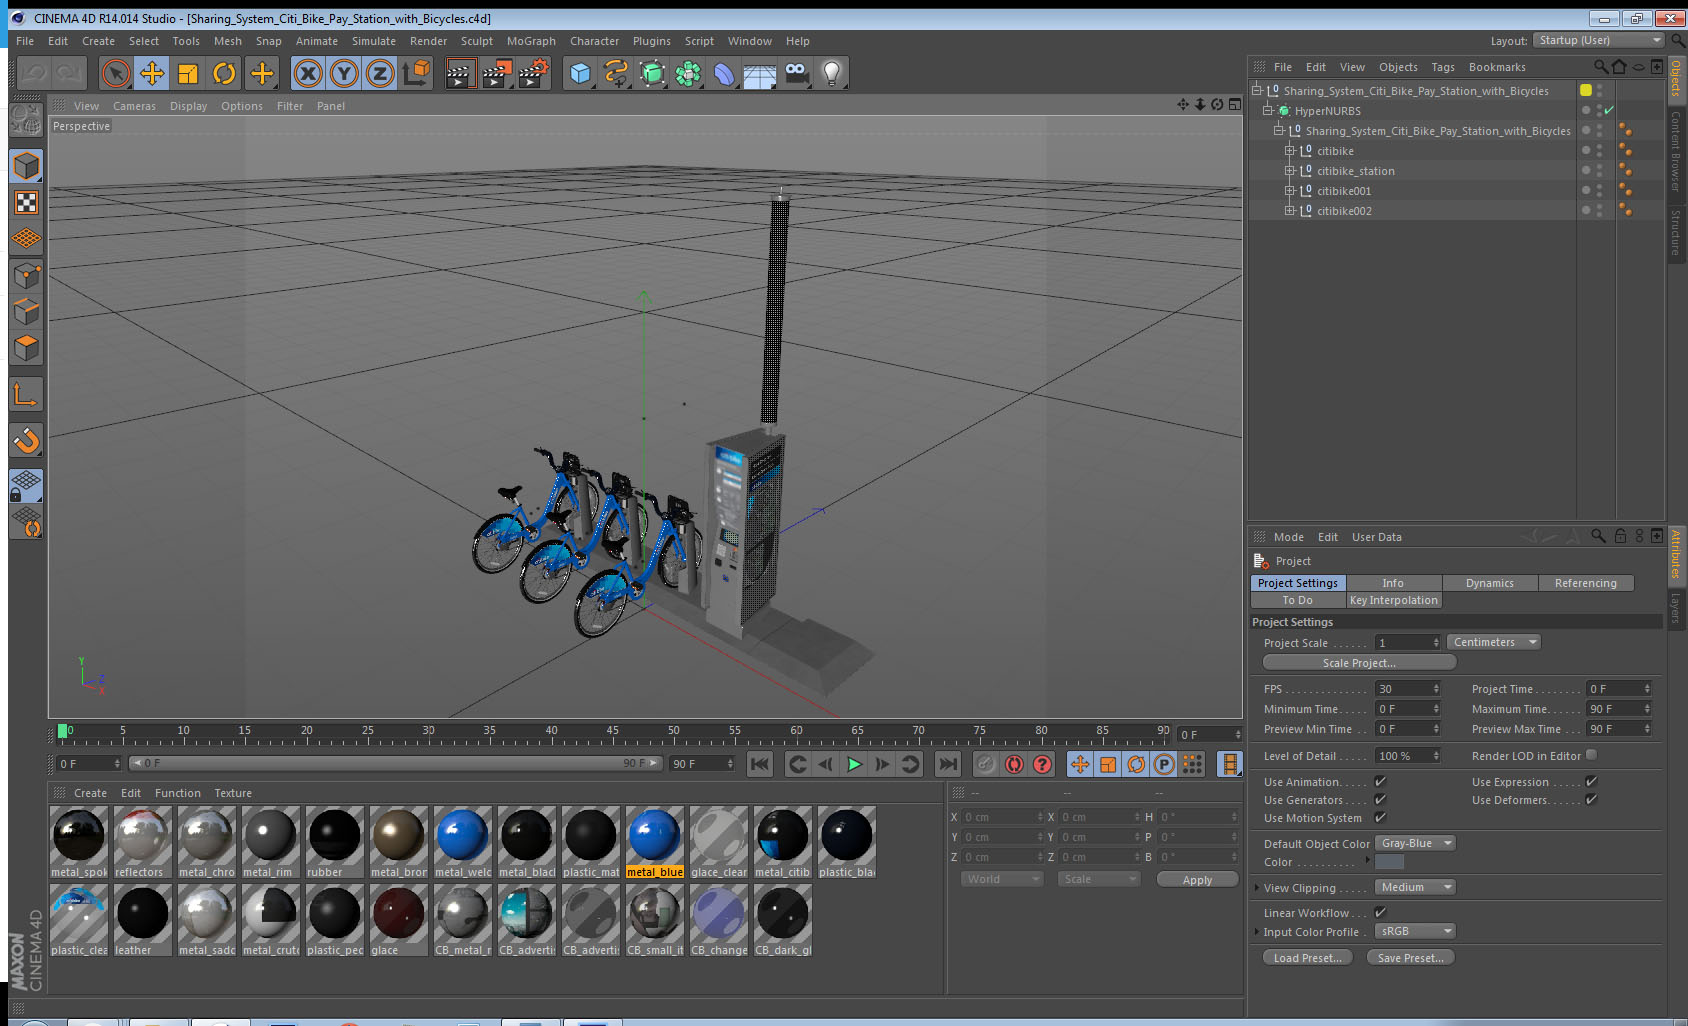Toggle X axis lock
1688x1026 pixels.
coord(308,73)
